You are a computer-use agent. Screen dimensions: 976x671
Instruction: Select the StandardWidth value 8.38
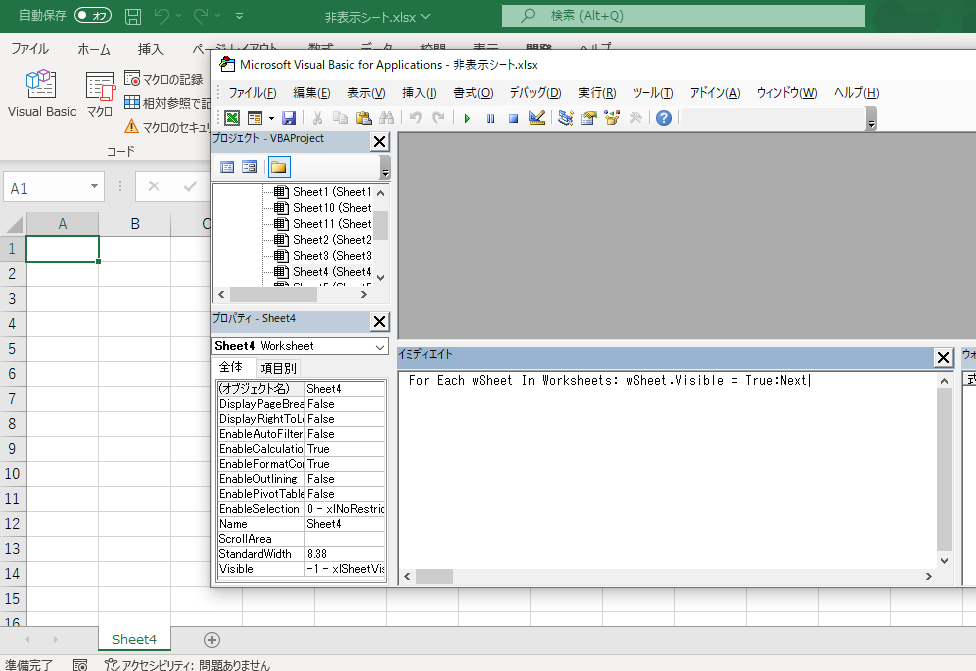[345, 554]
